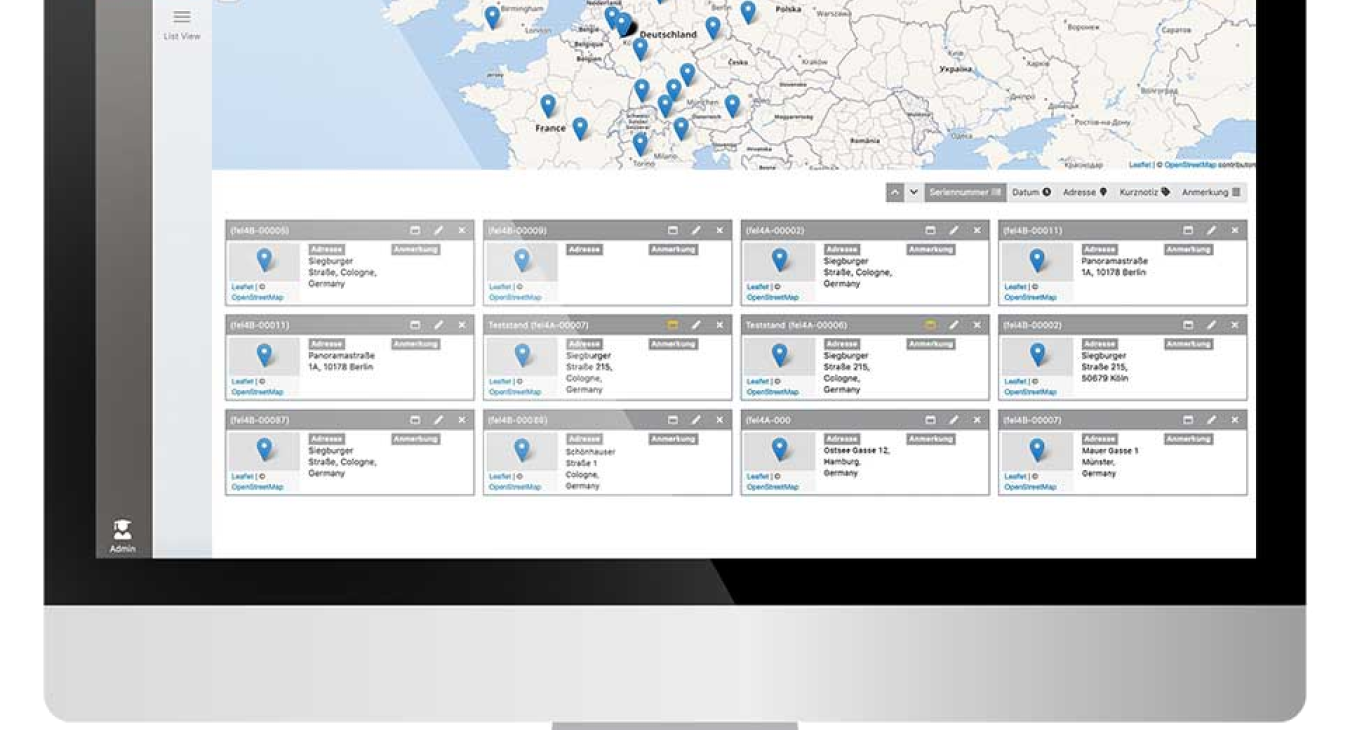Open card fel4B-00009 in window

(x=673, y=231)
